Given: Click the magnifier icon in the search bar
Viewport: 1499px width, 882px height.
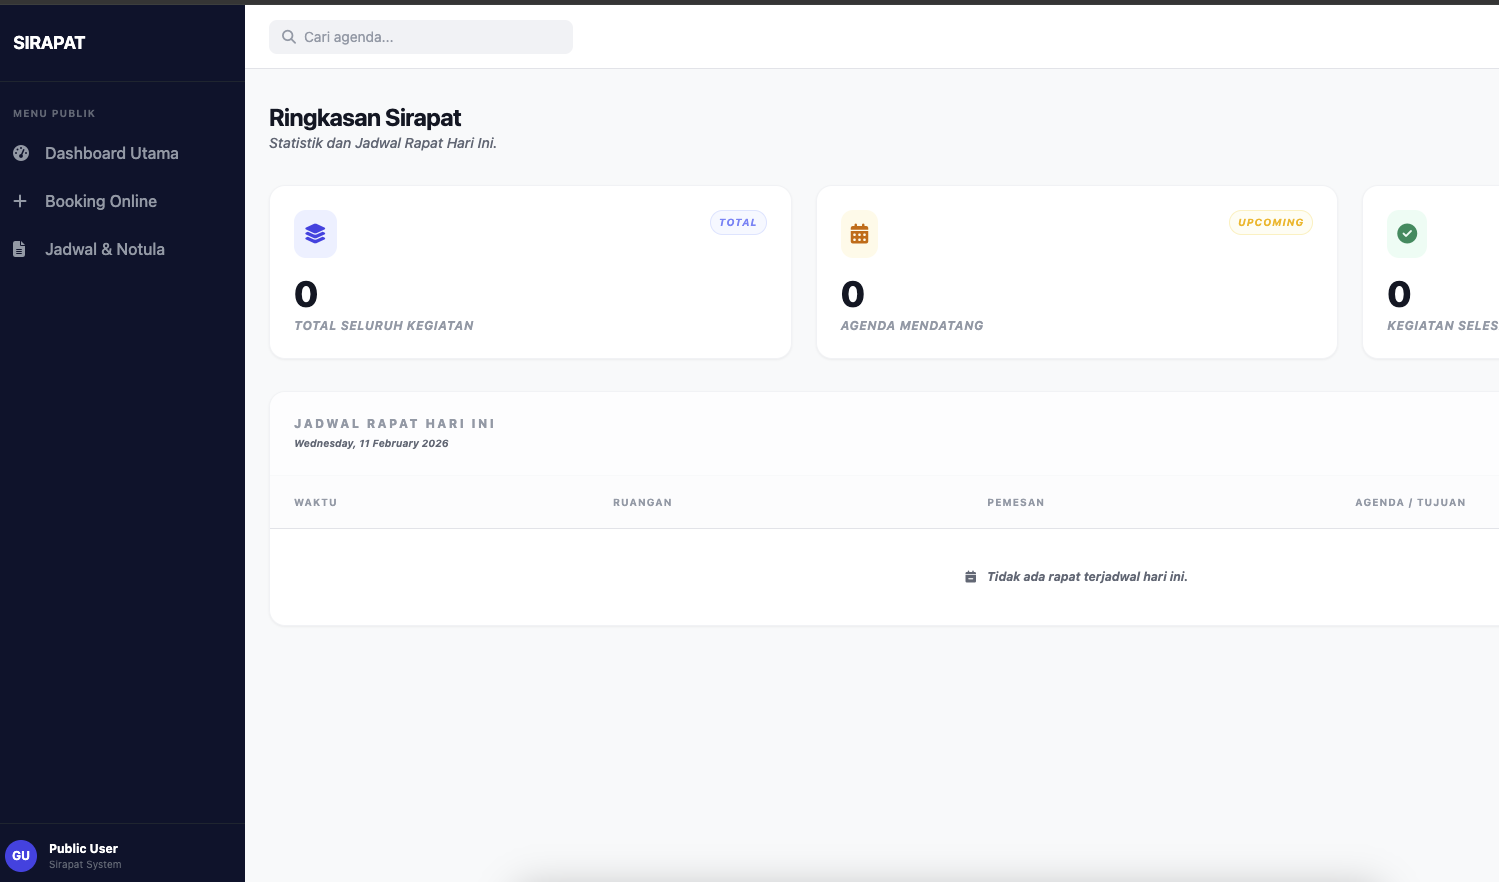Looking at the screenshot, I should (289, 37).
